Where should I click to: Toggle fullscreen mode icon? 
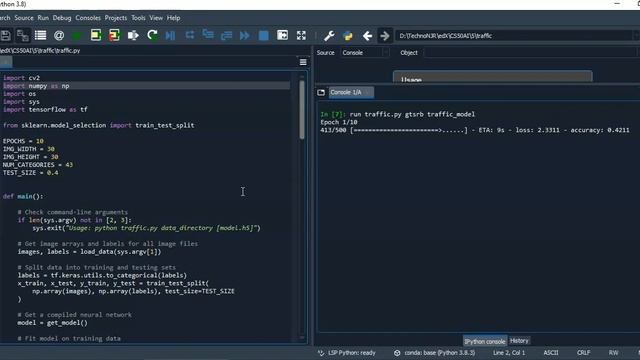[x=301, y=36]
